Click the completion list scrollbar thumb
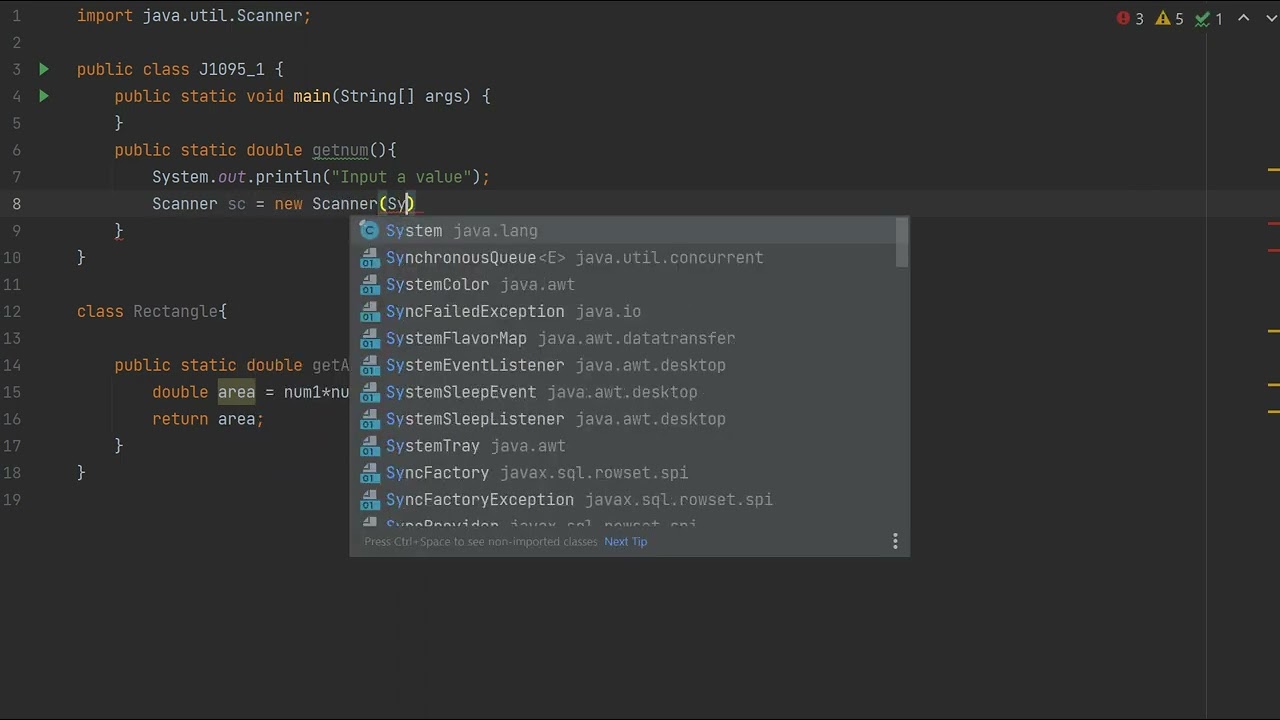Viewport: 1280px width, 720px height. 902,243
